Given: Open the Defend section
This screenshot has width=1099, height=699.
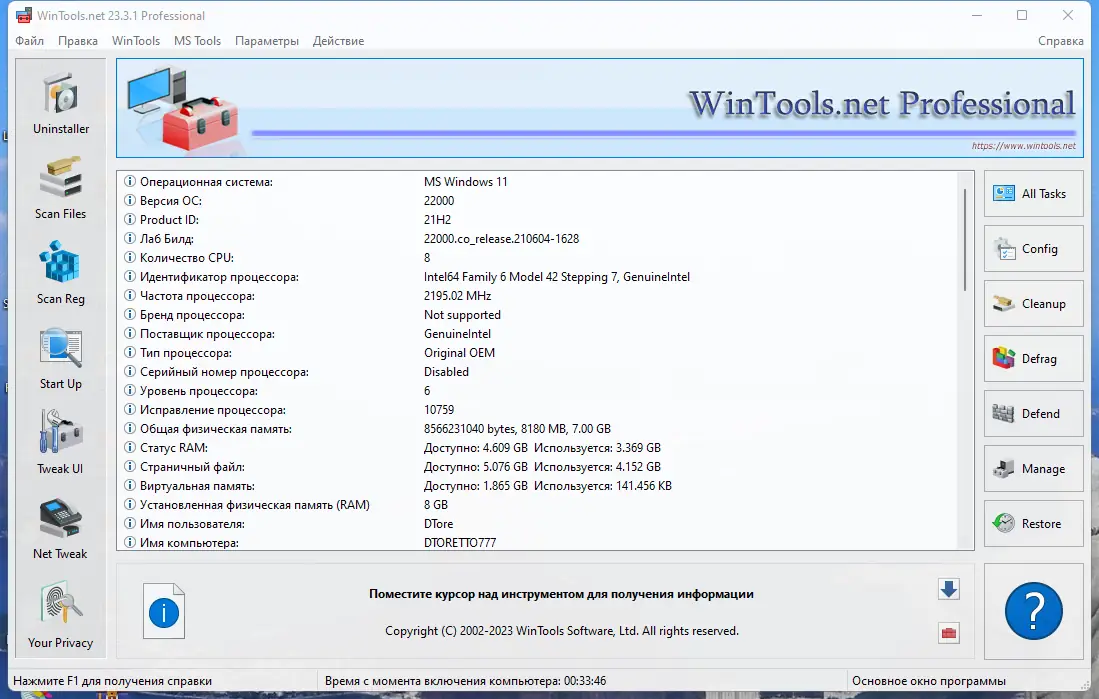Looking at the screenshot, I should (x=1034, y=414).
